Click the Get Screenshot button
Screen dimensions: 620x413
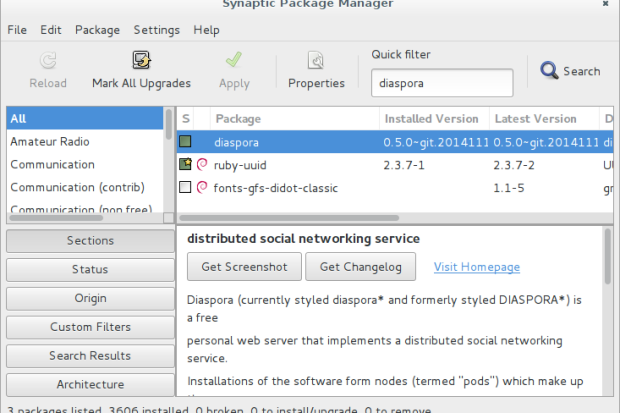(x=244, y=267)
